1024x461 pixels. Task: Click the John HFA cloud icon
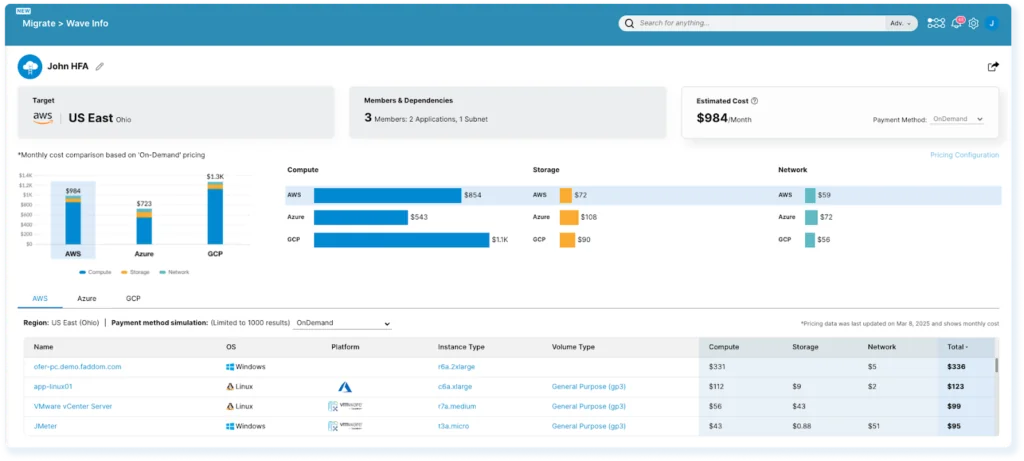[x=29, y=67]
